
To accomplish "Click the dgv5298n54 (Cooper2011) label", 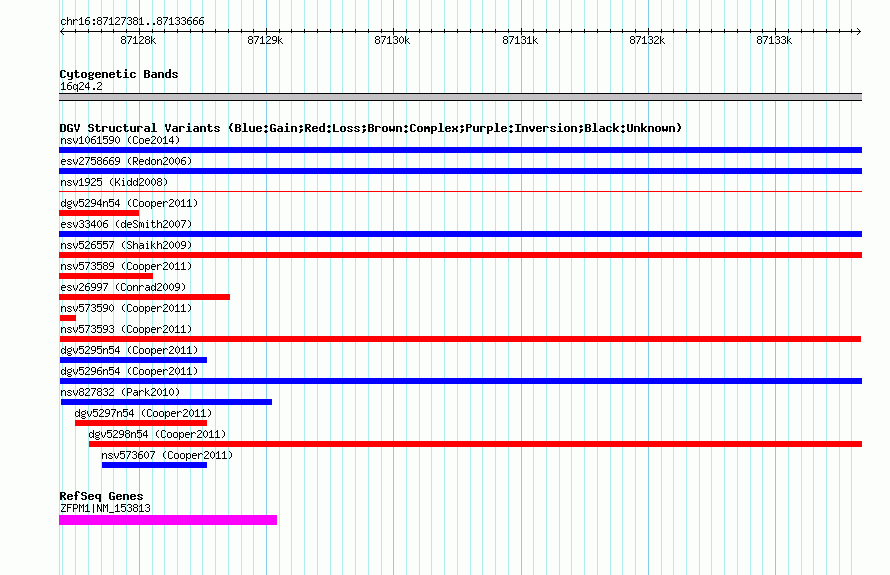I will (157, 434).
